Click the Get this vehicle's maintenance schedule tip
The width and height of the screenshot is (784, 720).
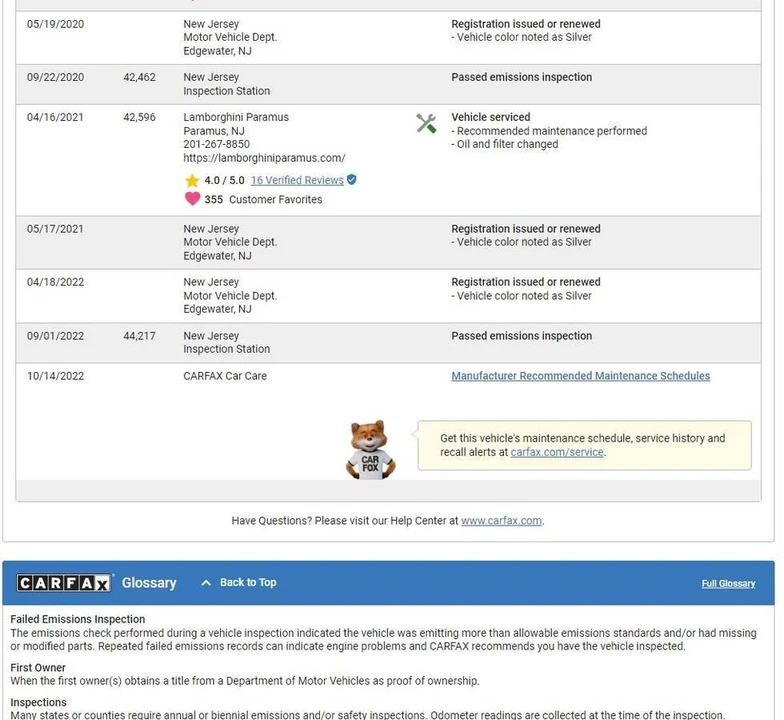pyautogui.click(x=584, y=446)
